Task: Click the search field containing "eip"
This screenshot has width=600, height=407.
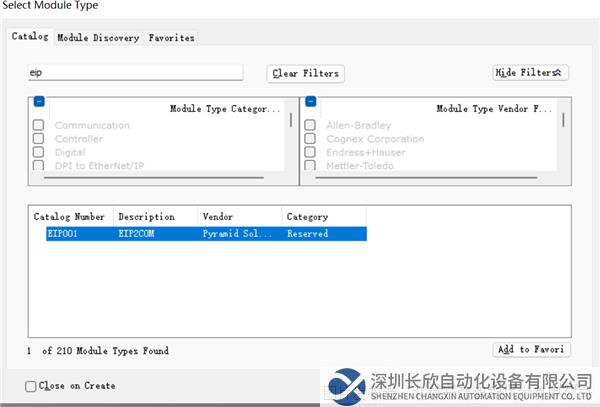Action: coord(135,73)
